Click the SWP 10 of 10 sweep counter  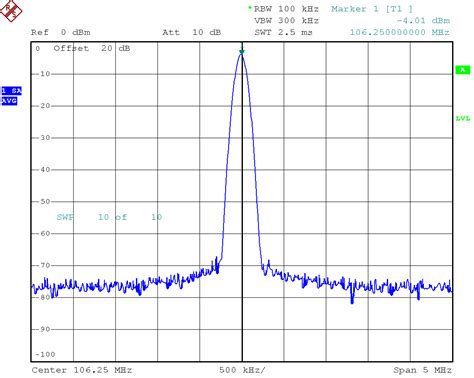click(109, 217)
